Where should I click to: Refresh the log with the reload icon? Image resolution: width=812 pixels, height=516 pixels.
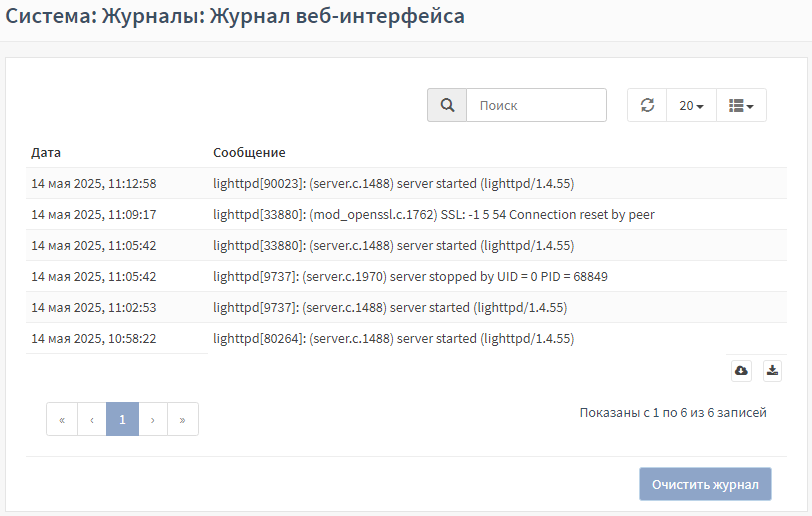647,105
